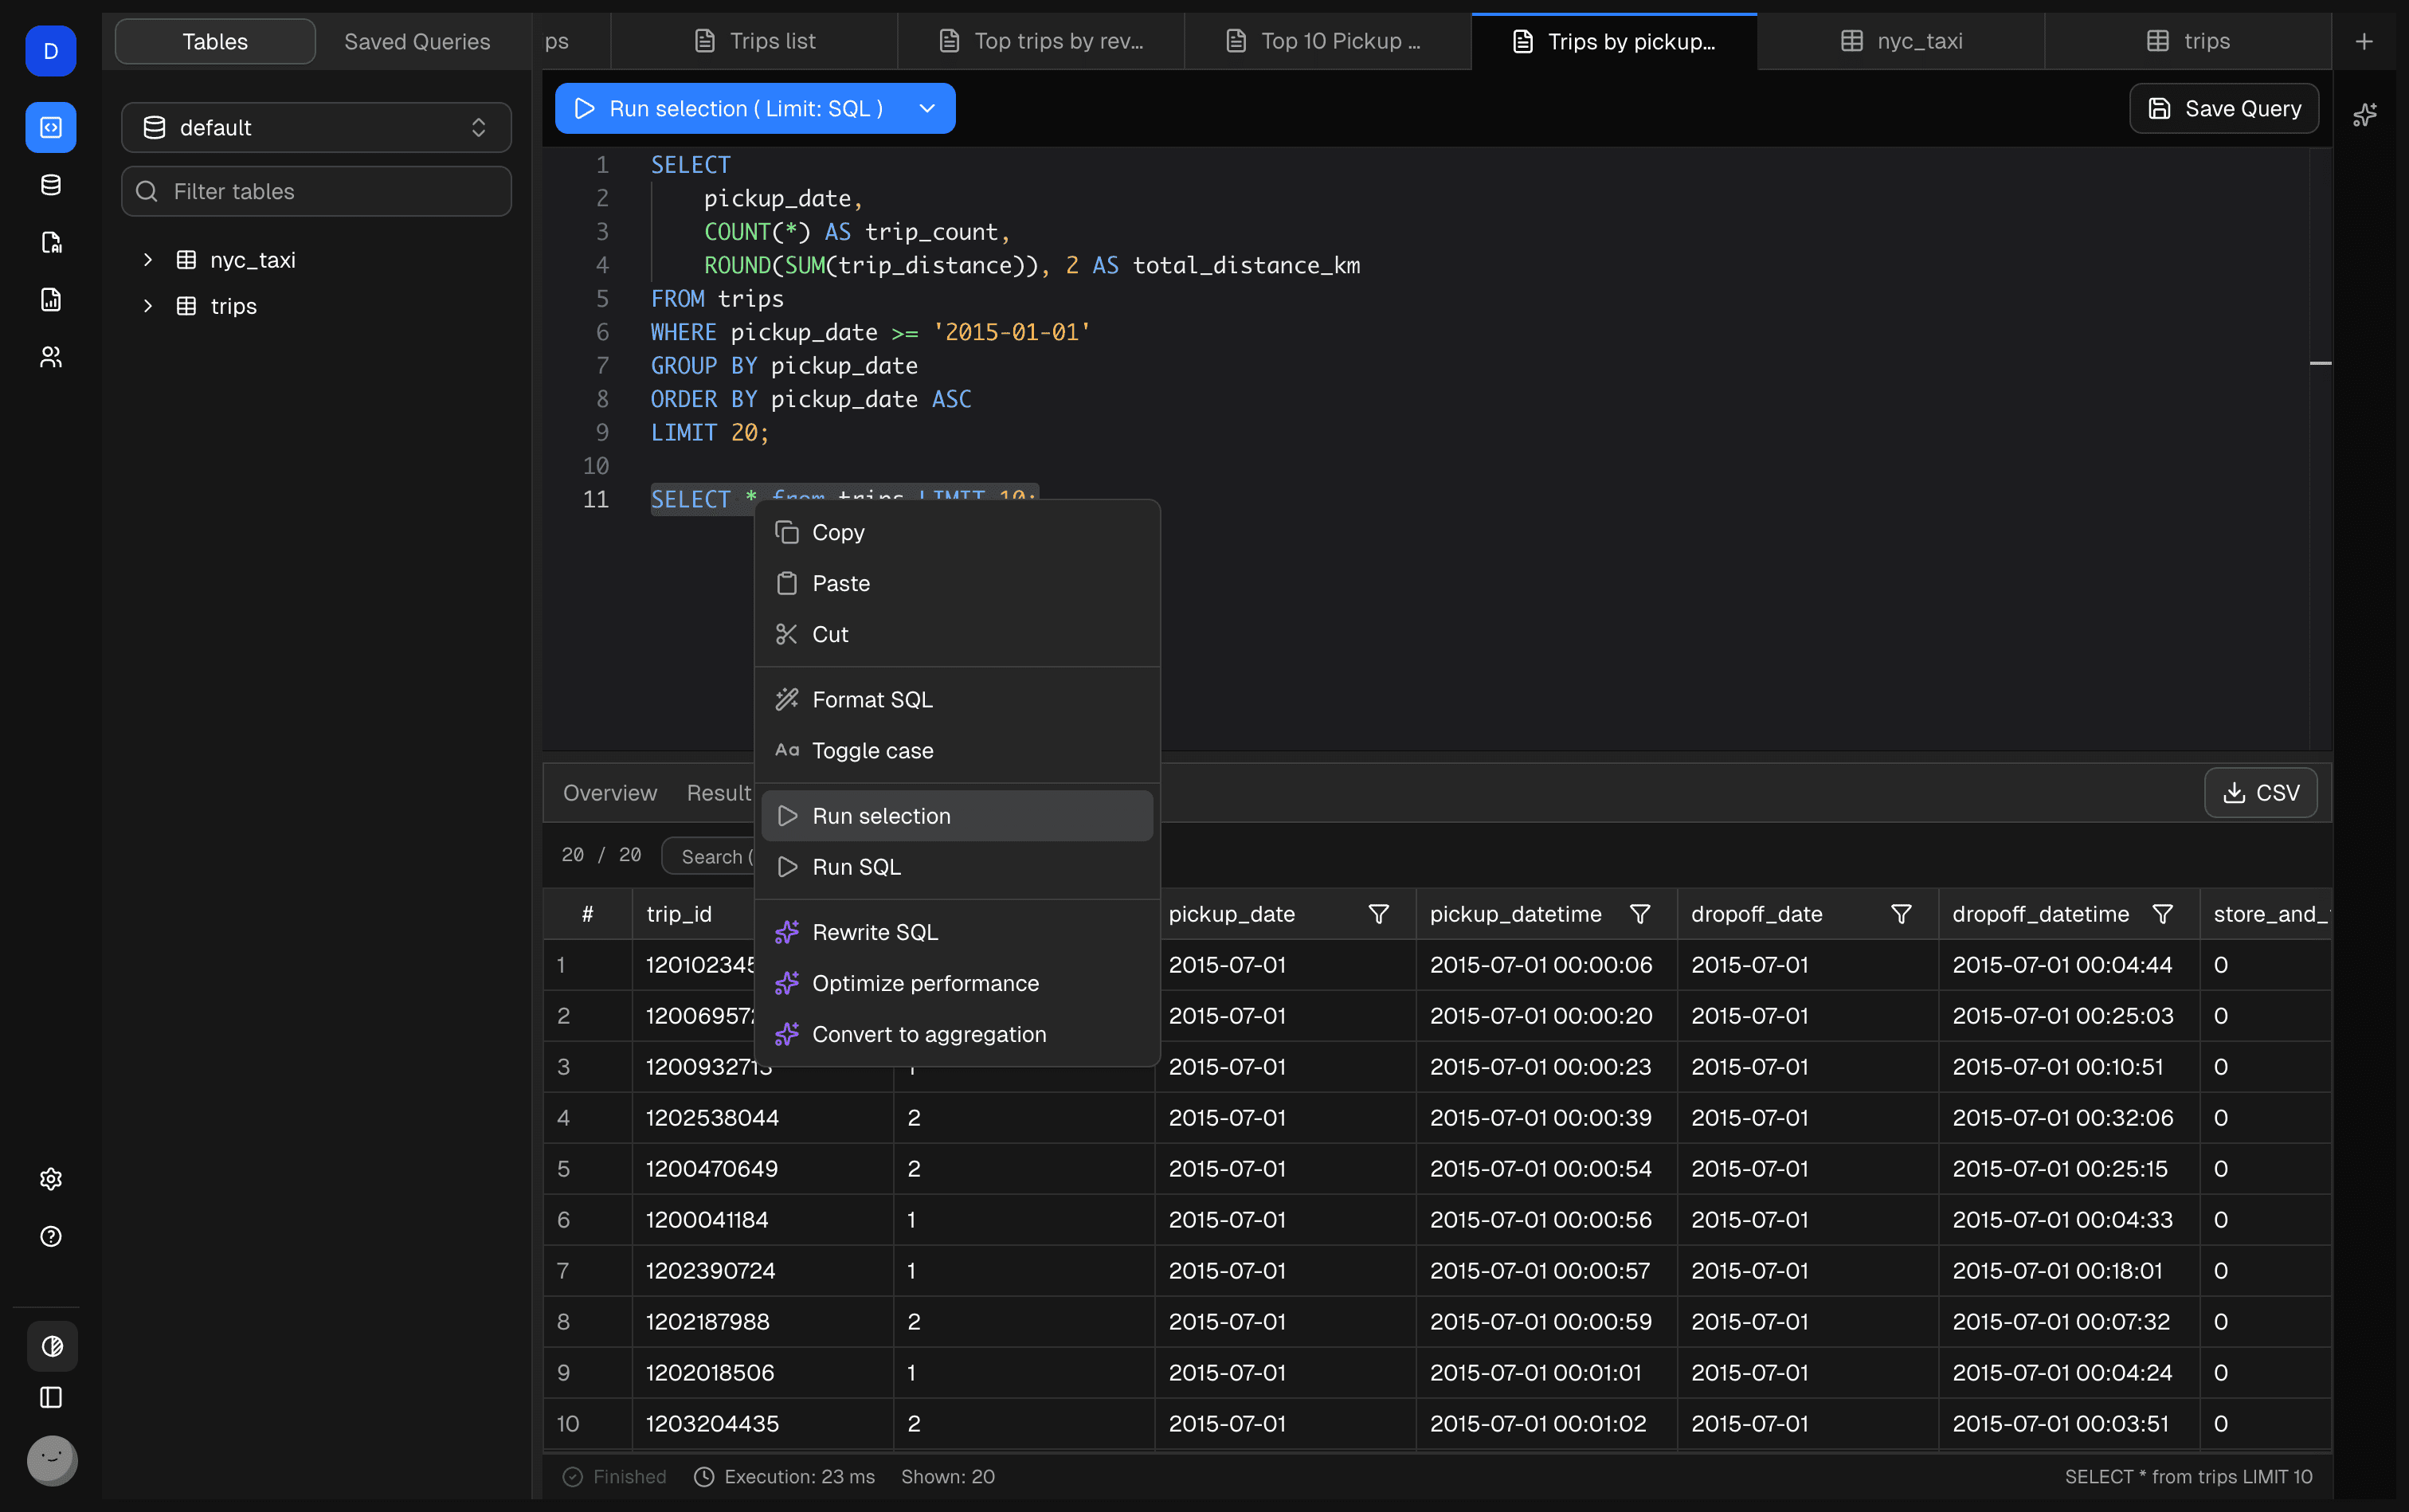Open the user avatar at bottom left
2409x1512 pixels.
click(52, 1460)
